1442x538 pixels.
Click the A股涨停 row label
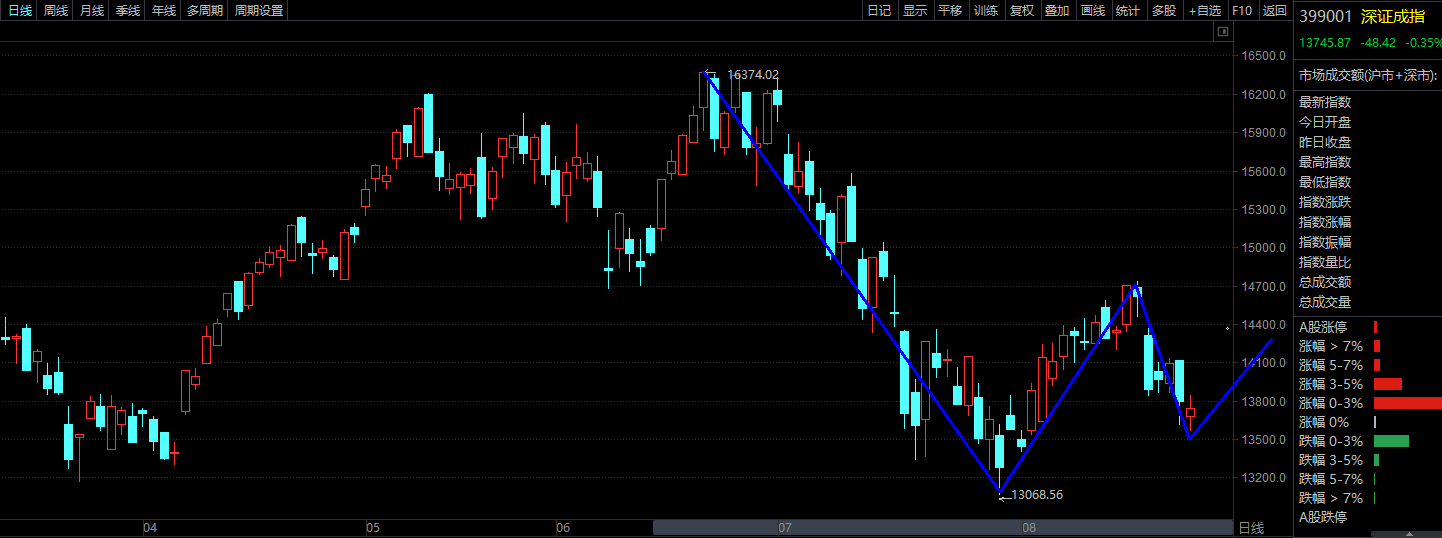(x=1323, y=327)
